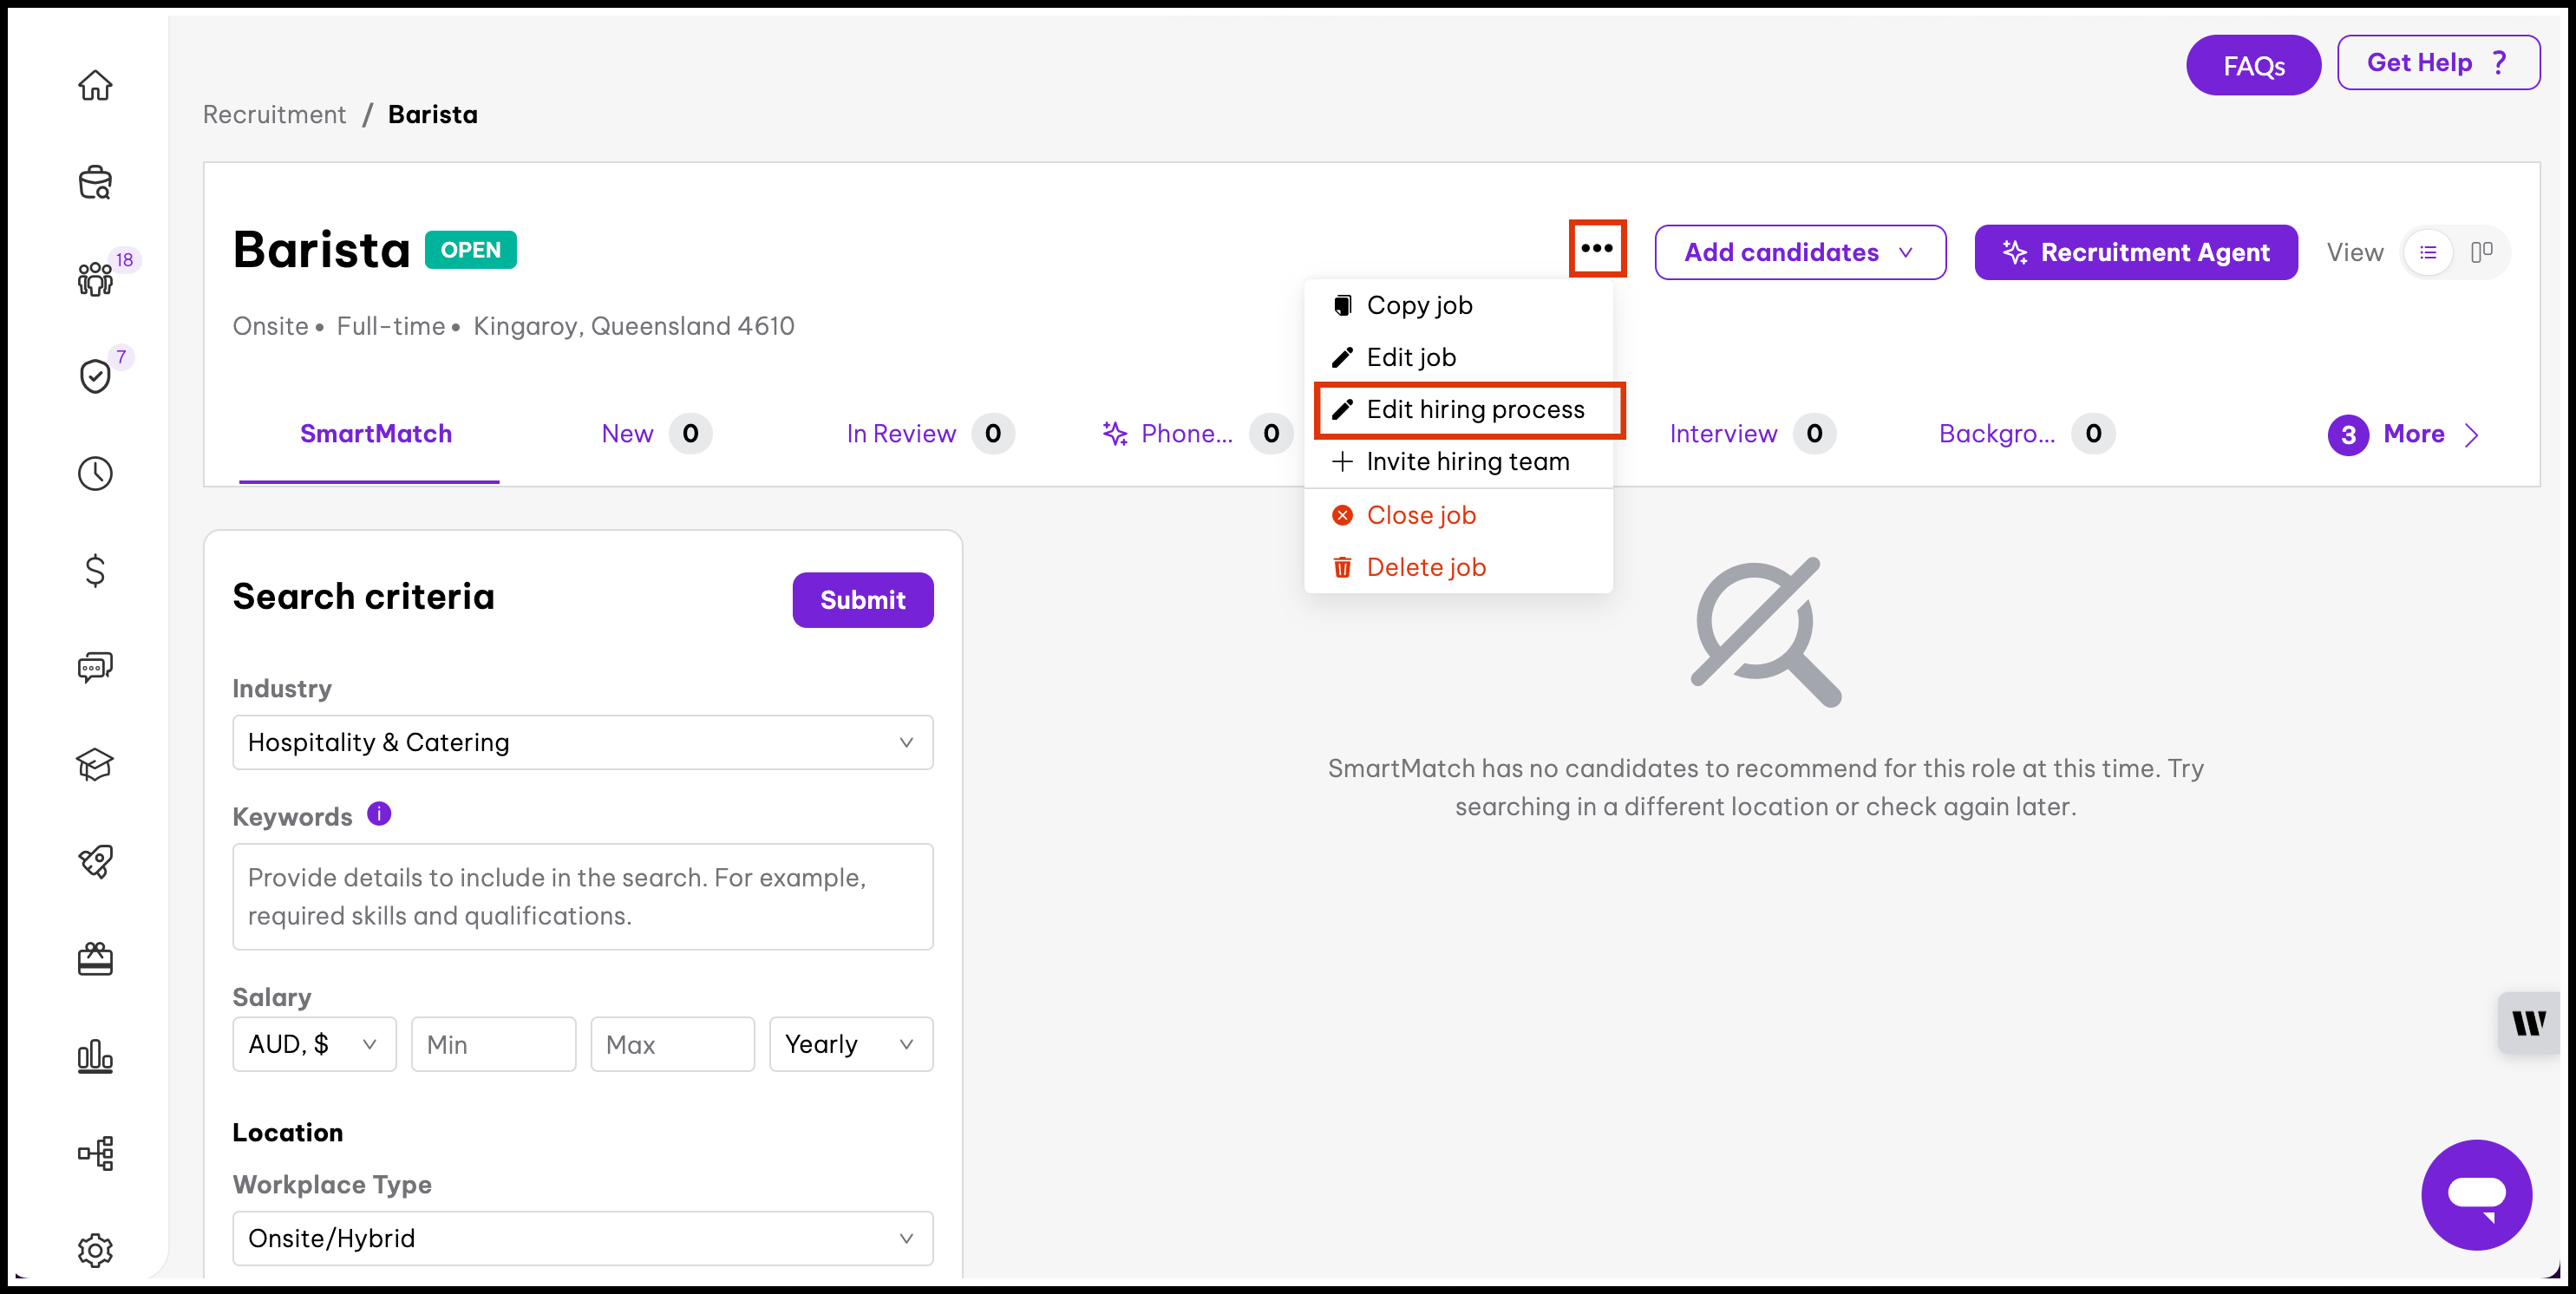Click the Recruitment breadcrumb link
The width and height of the screenshot is (2576, 1294).
coord(274,115)
